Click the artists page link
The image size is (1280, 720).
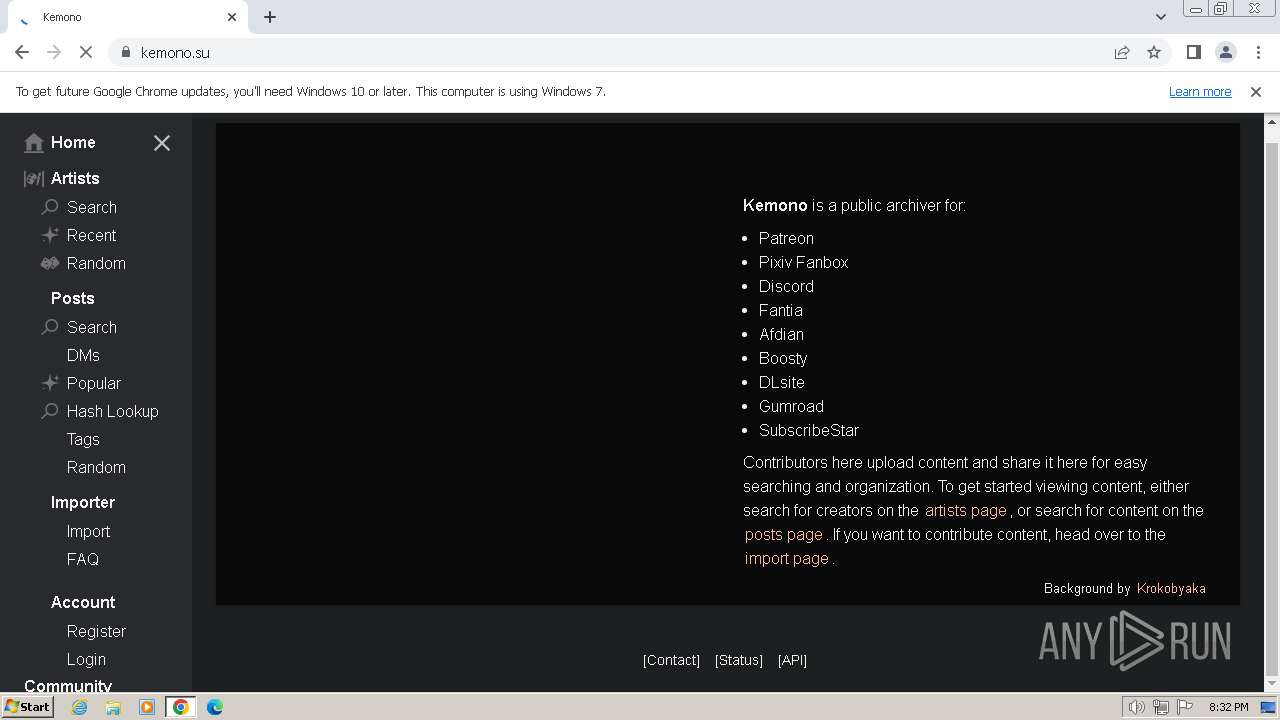(x=966, y=510)
